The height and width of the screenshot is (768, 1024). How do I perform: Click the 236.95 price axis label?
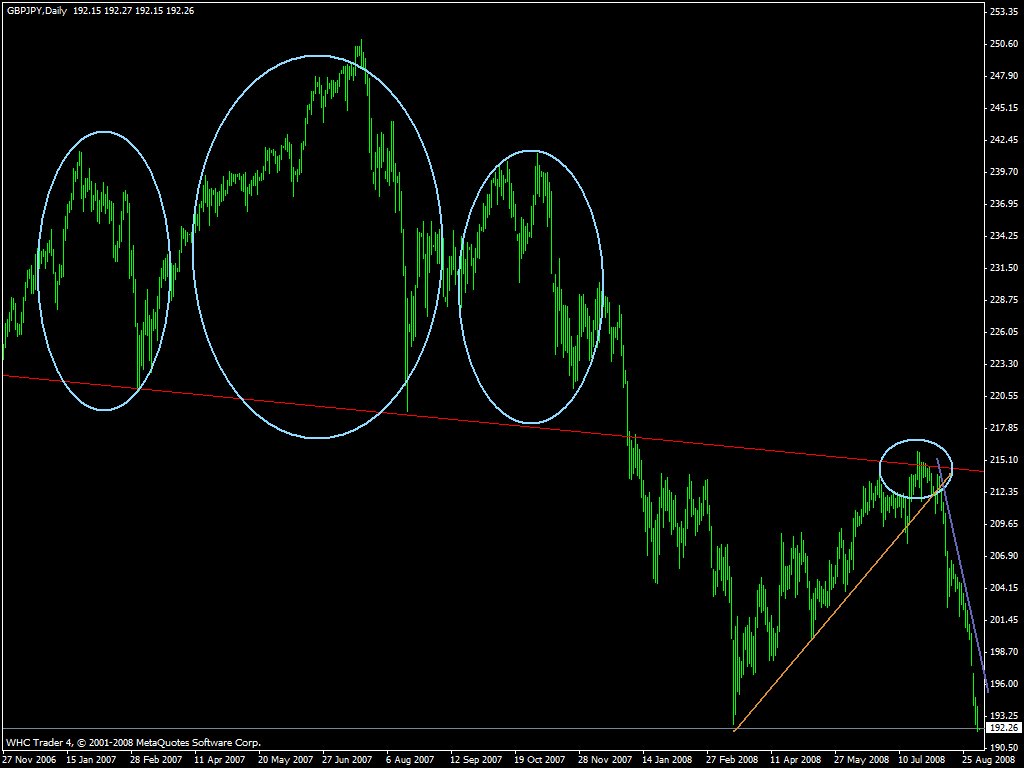1004,204
